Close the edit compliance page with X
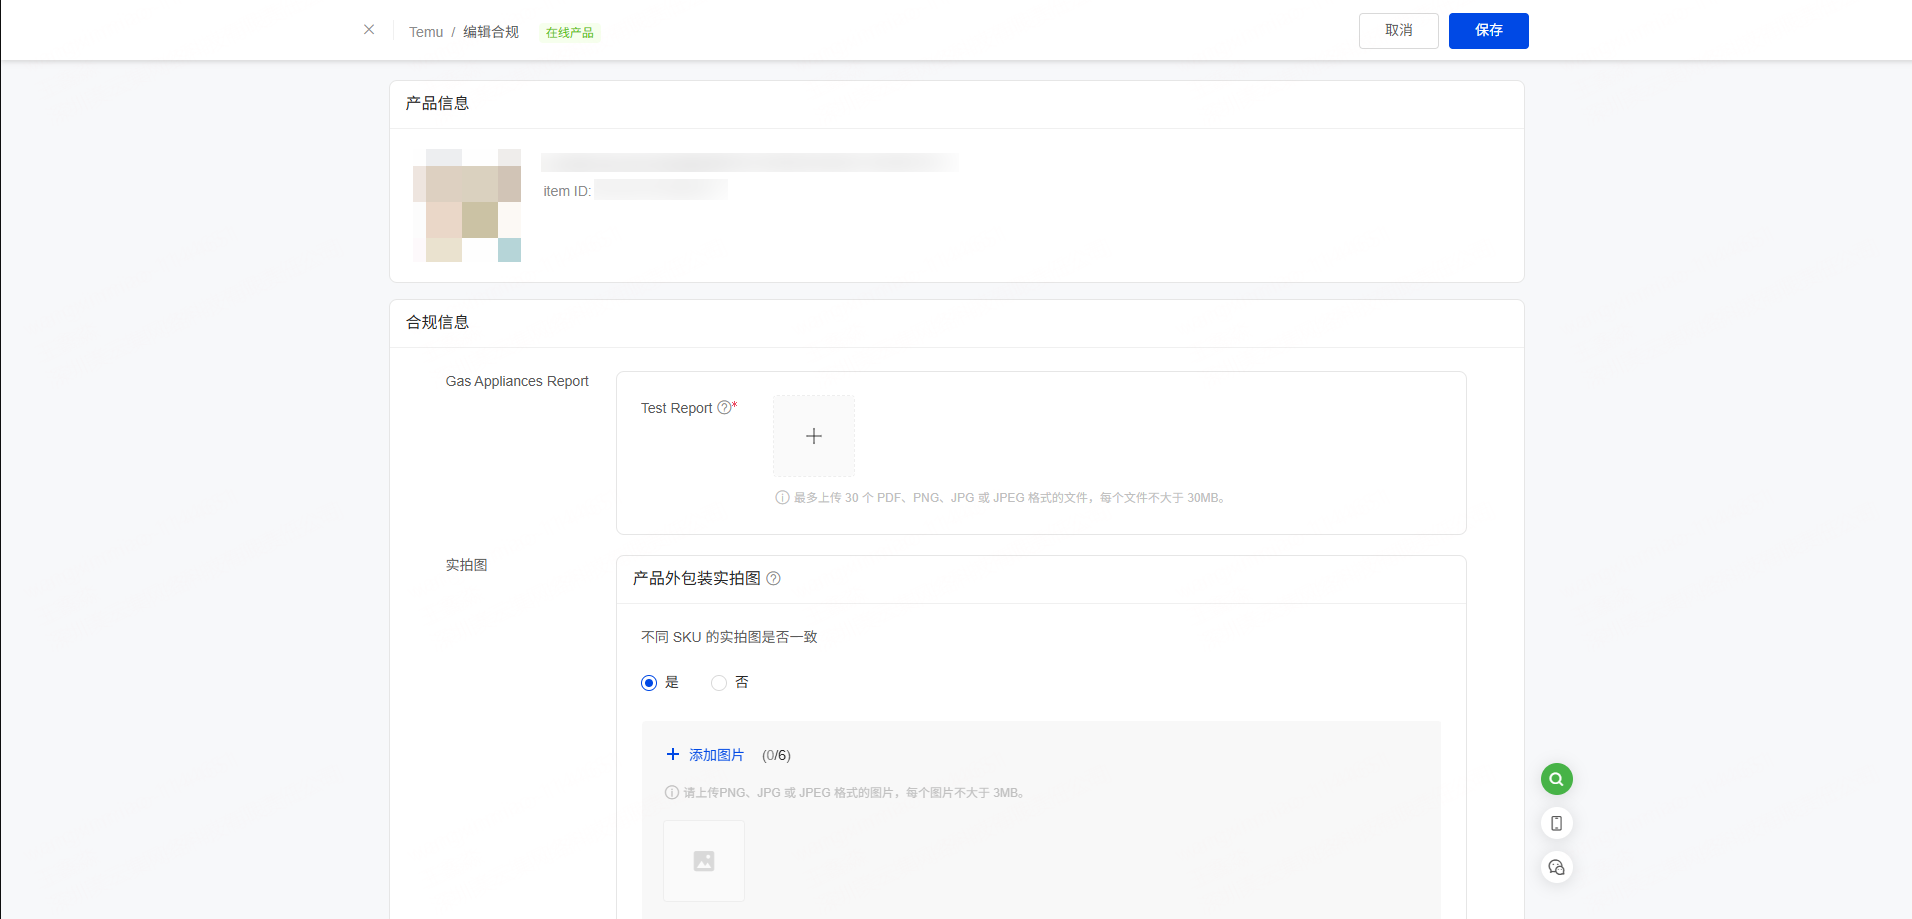The width and height of the screenshot is (1912, 919). click(x=369, y=30)
